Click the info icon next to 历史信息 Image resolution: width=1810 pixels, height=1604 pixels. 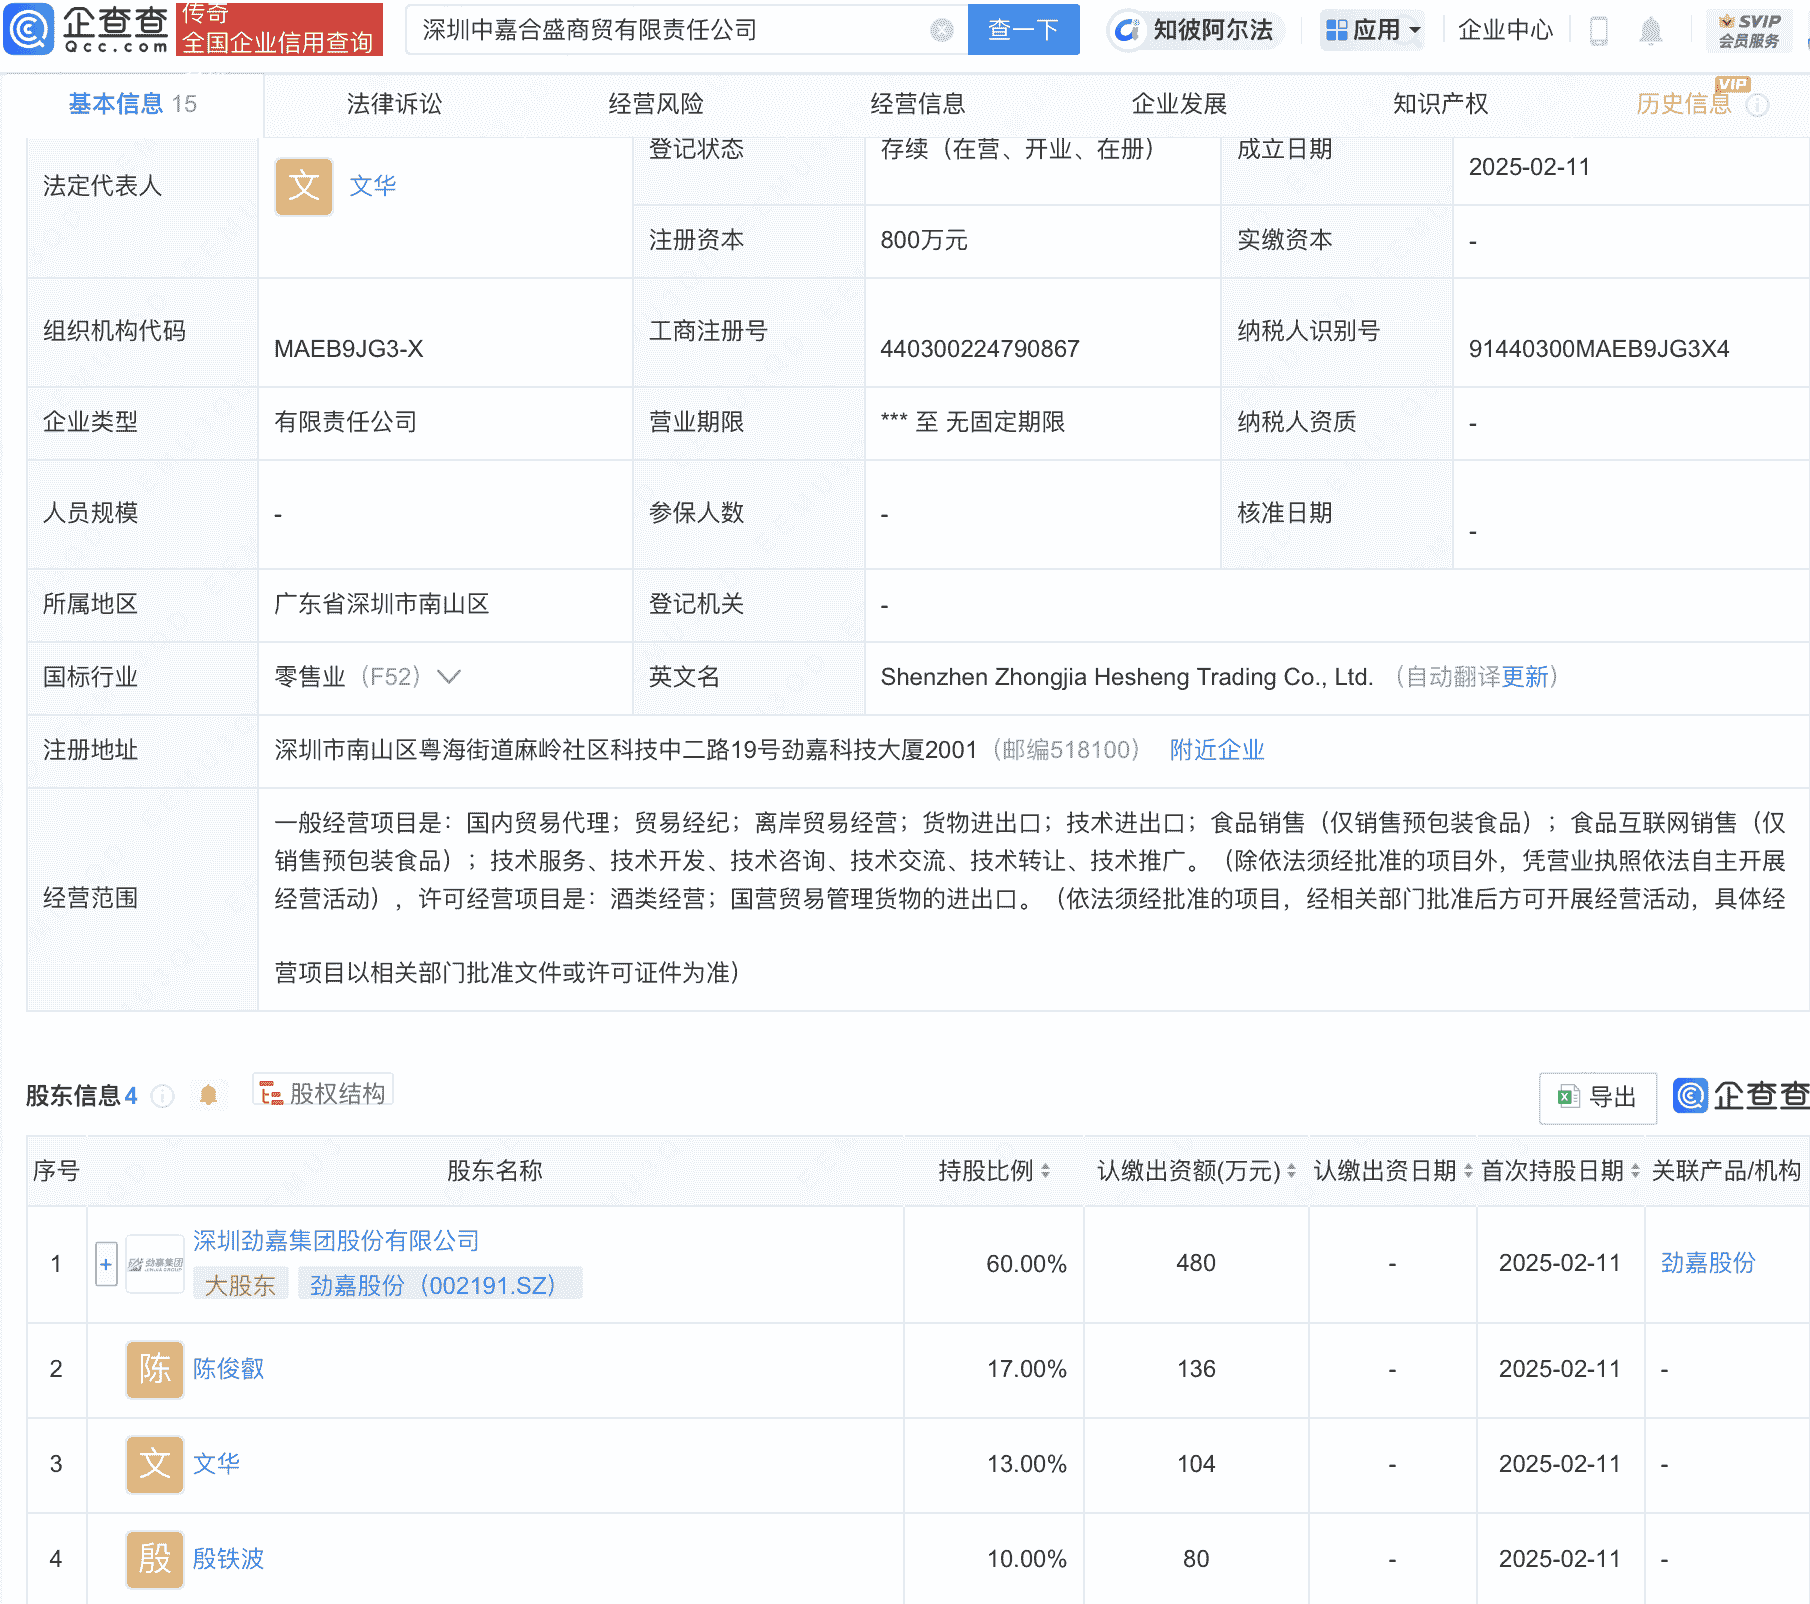1760,104
